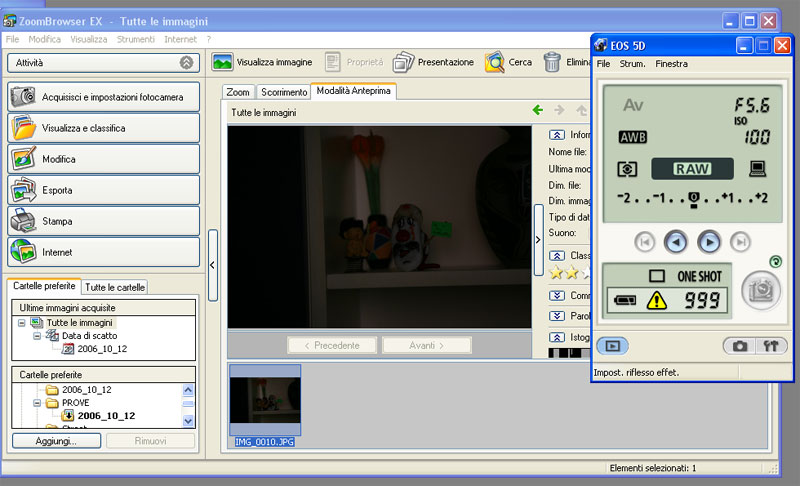The width and height of the screenshot is (800, 486).
Task: Collapse the Istogramma section chevron
Action: point(557,337)
